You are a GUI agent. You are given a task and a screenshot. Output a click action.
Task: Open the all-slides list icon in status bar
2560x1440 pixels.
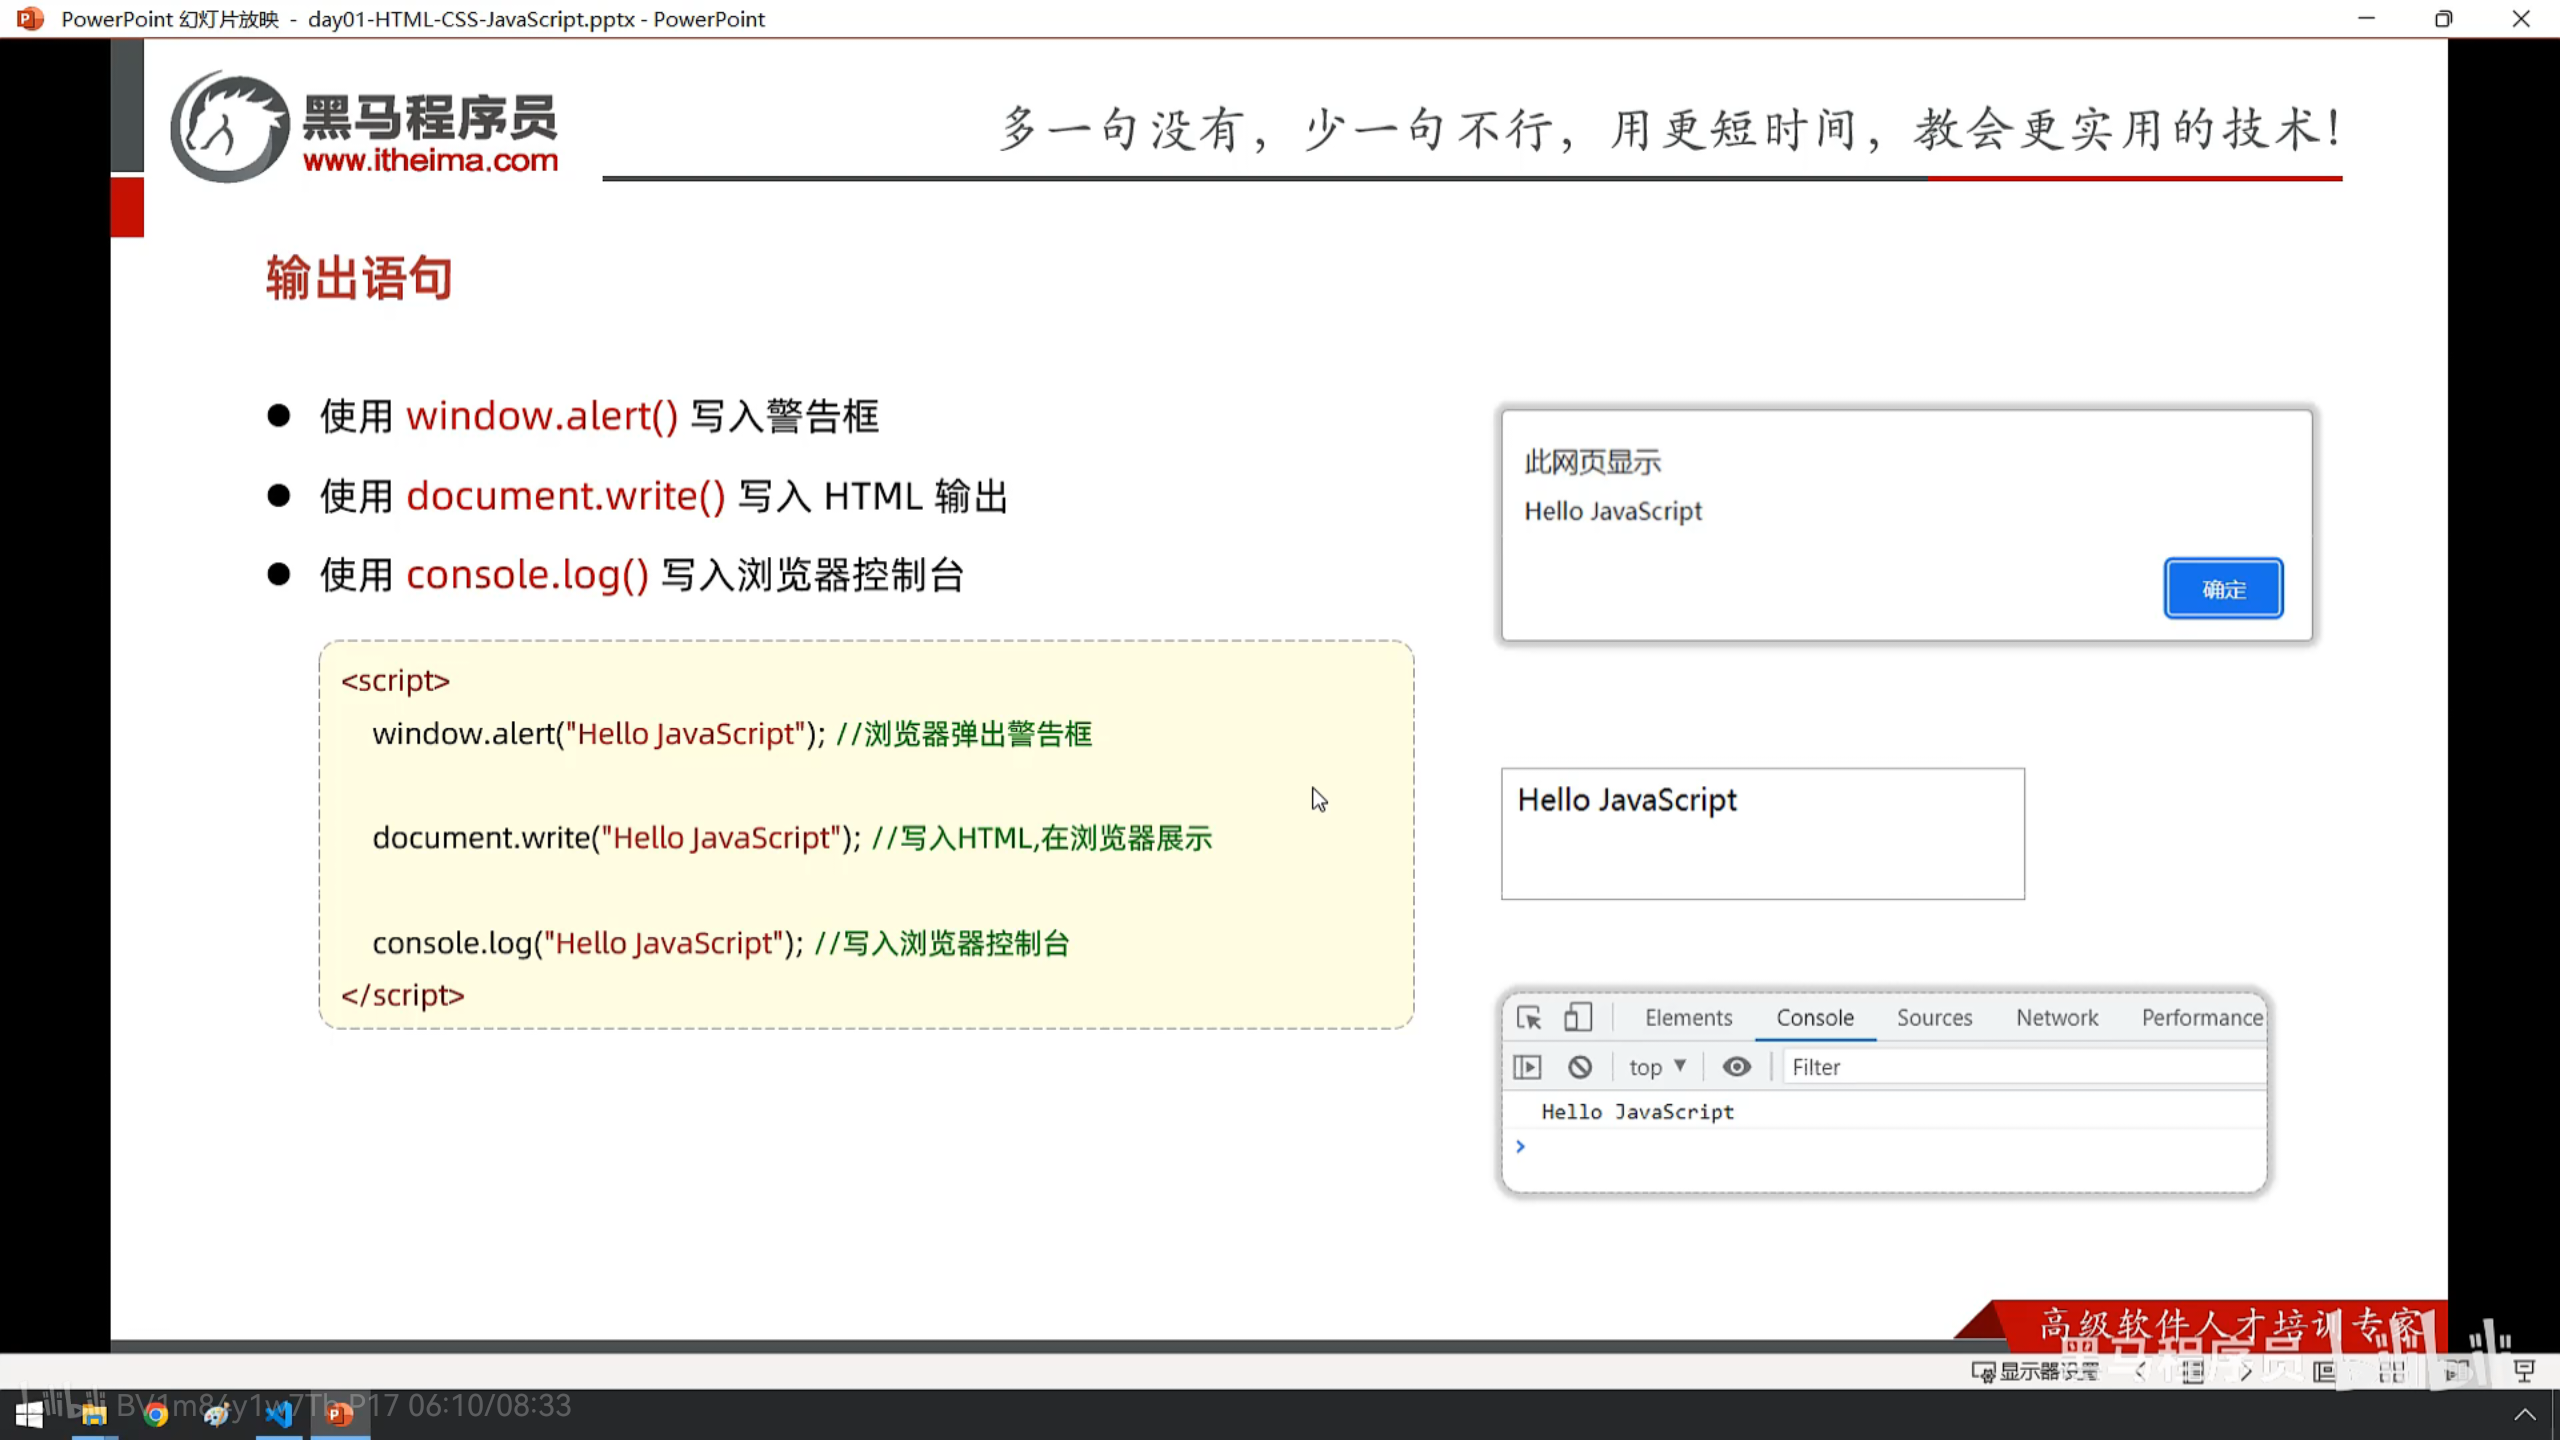(x=2192, y=1371)
